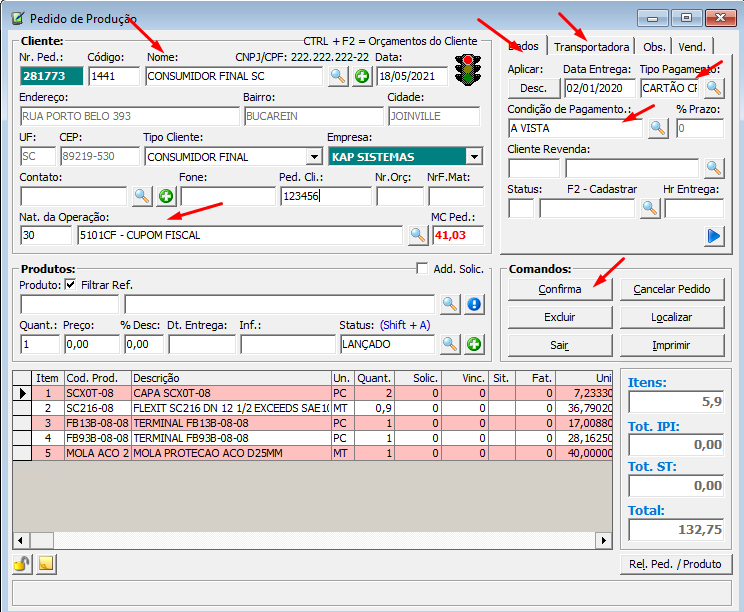Click magnifier next to Status F2 Cadastrar field
This screenshot has width=744, height=612.
click(x=650, y=209)
